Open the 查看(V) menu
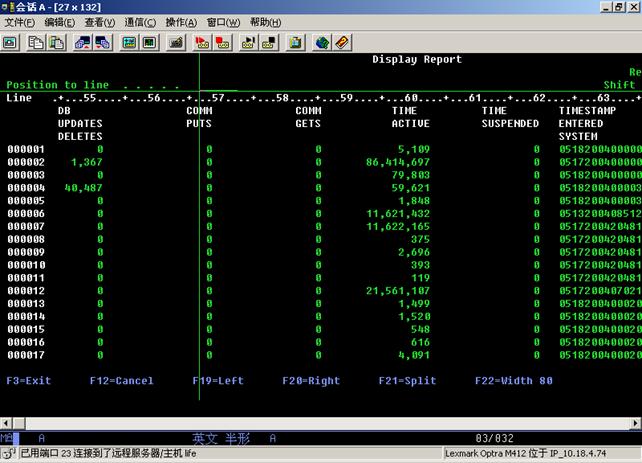This screenshot has width=642, height=463. click(x=100, y=23)
